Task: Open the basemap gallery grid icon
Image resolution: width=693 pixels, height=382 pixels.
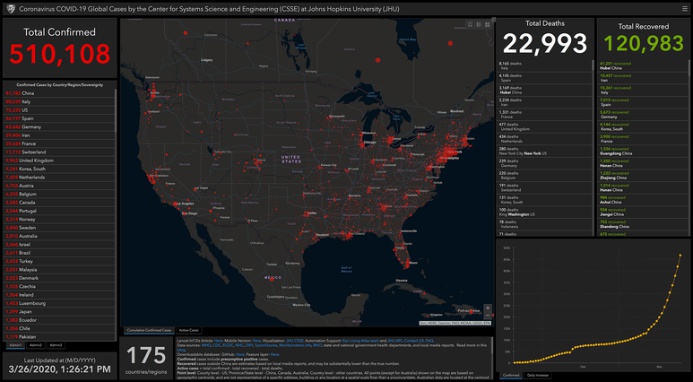Action: [x=487, y=24]
